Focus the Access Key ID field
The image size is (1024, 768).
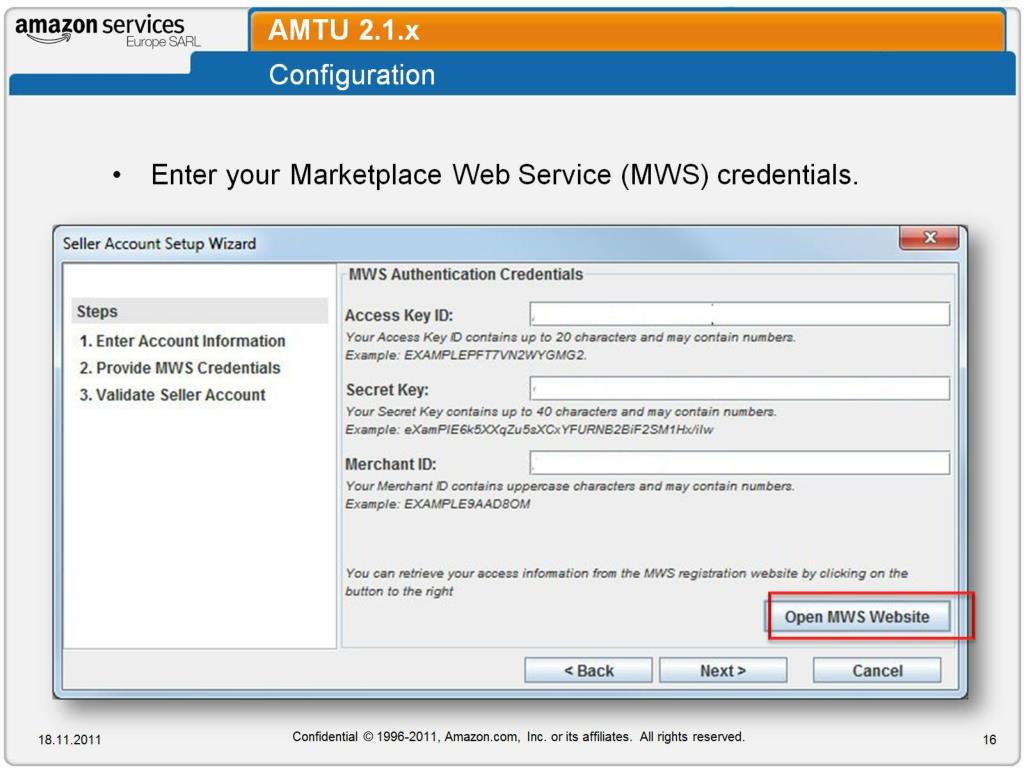[x=739, y=313]
